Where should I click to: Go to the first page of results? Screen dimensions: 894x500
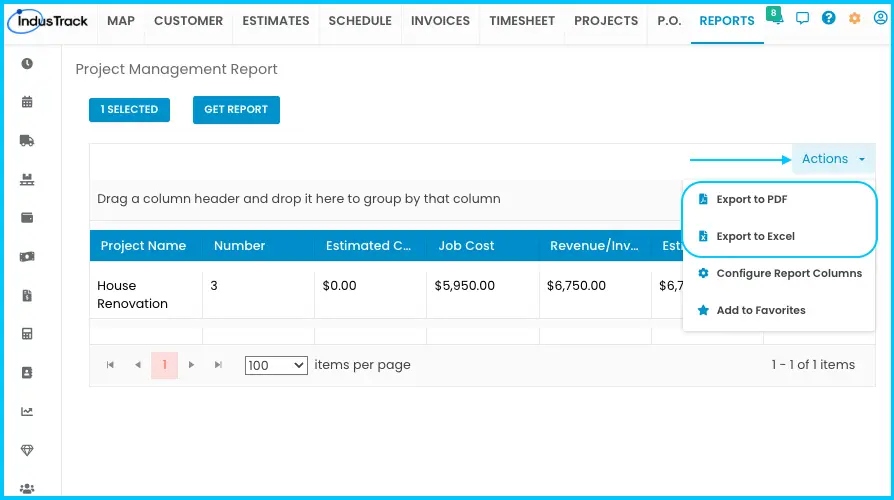(110, 365)
